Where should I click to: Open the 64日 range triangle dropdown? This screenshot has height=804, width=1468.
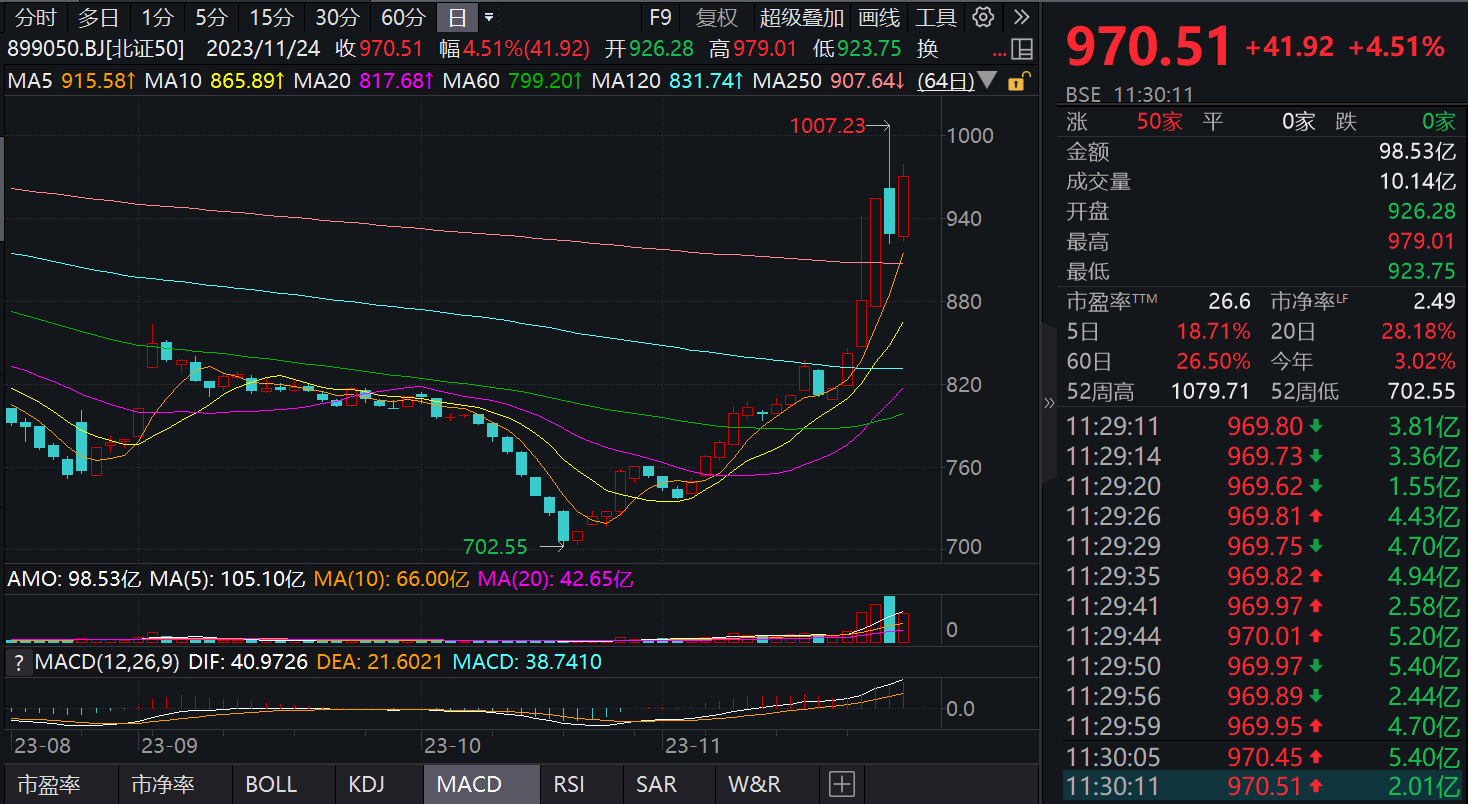(988, 81)
